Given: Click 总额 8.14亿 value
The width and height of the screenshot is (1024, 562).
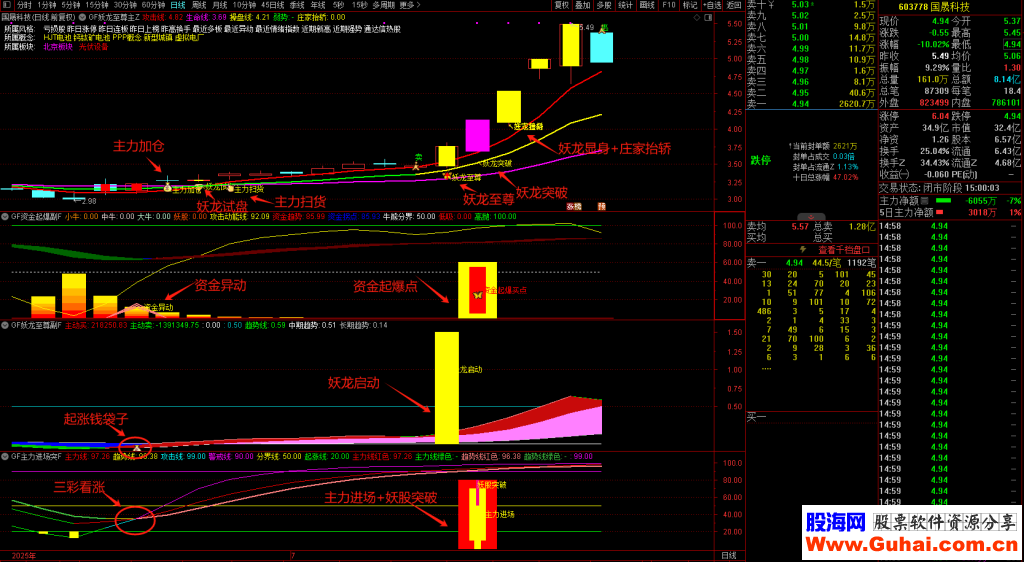Looking at the screenshot, I should [1006, 78].
